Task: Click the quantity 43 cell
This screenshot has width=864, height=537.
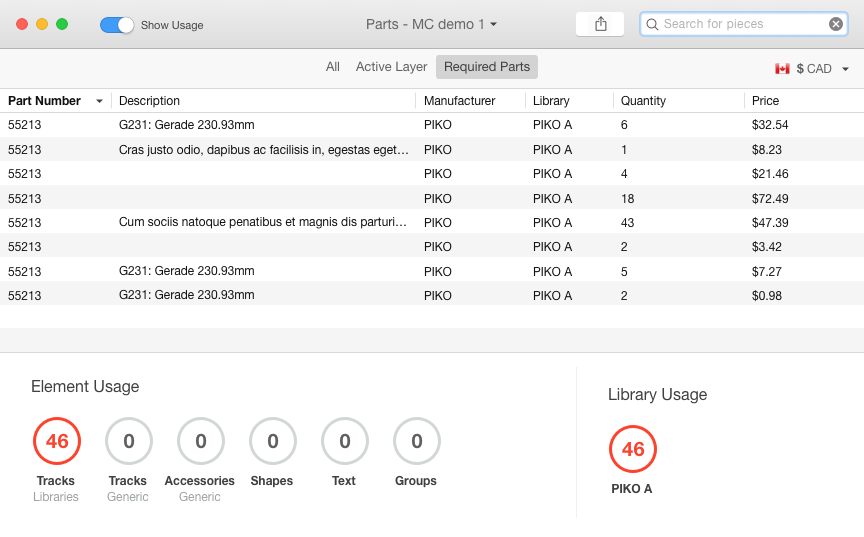Action: point(627,223)
